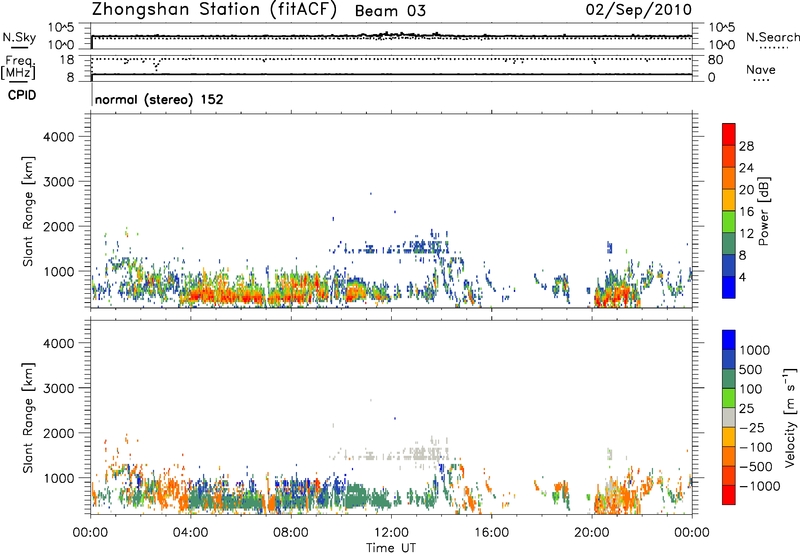800x554 pixels.
Task: Pick Velocity colorbar light green segment 25 to 100
Action: (x=729, y=398)
